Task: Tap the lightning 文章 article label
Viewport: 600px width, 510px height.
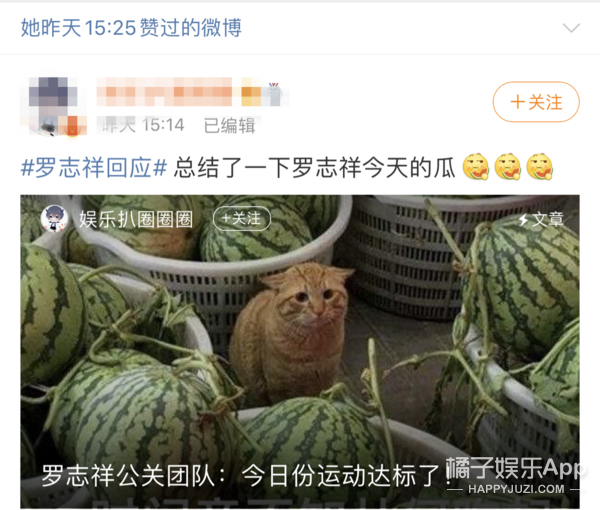Action: click(541, 219)
